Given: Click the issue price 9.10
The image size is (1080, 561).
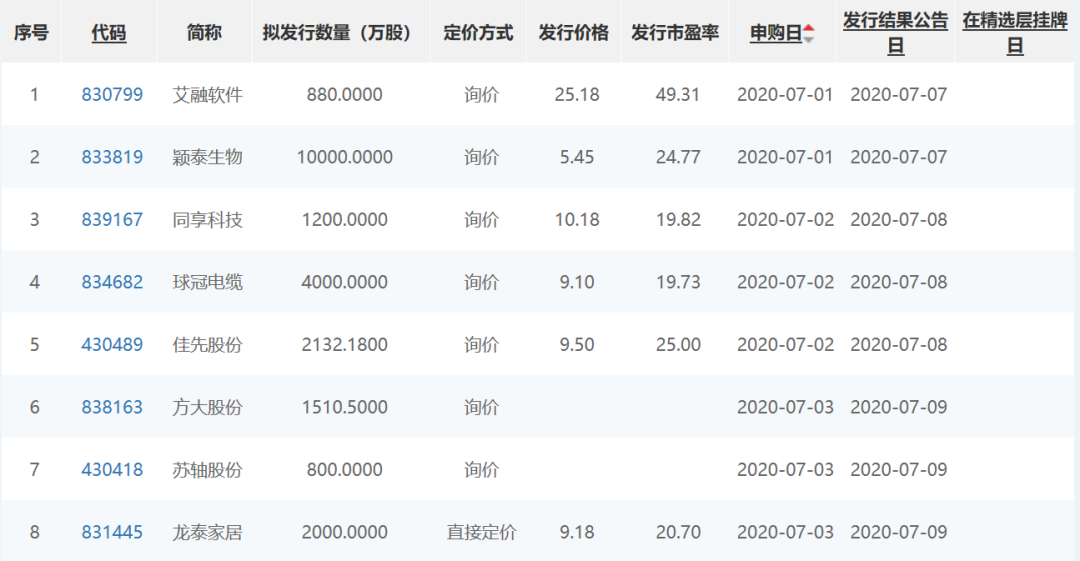Looking at the screenshot, I should pos(577,282).
